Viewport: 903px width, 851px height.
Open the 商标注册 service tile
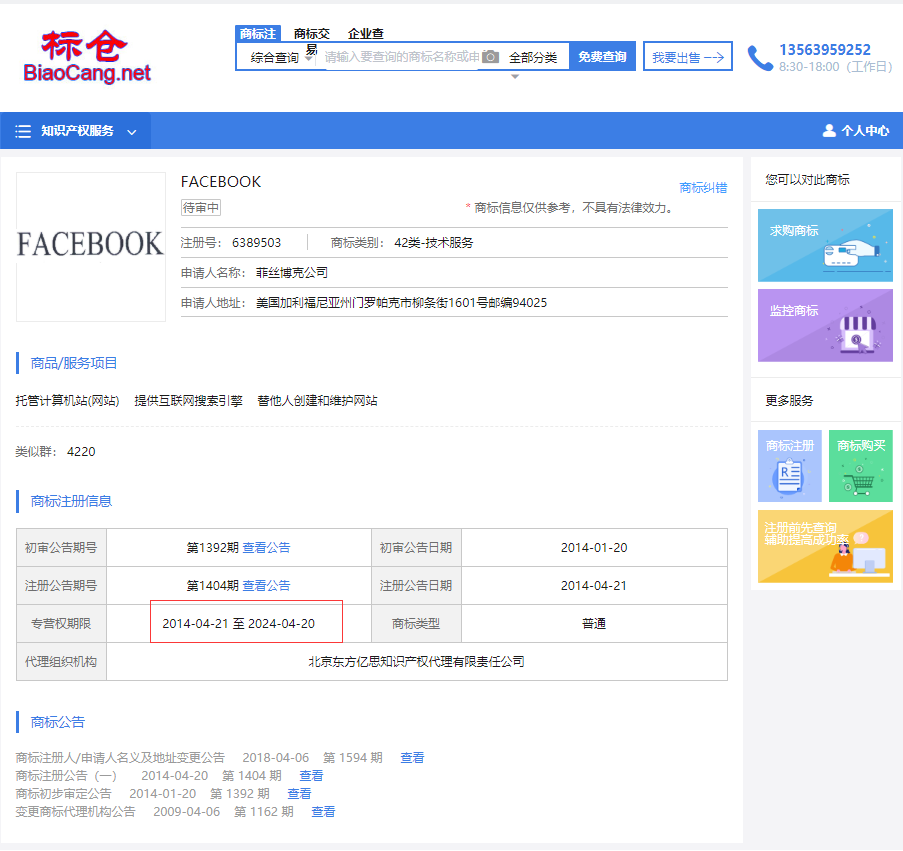tap(790, 466)
